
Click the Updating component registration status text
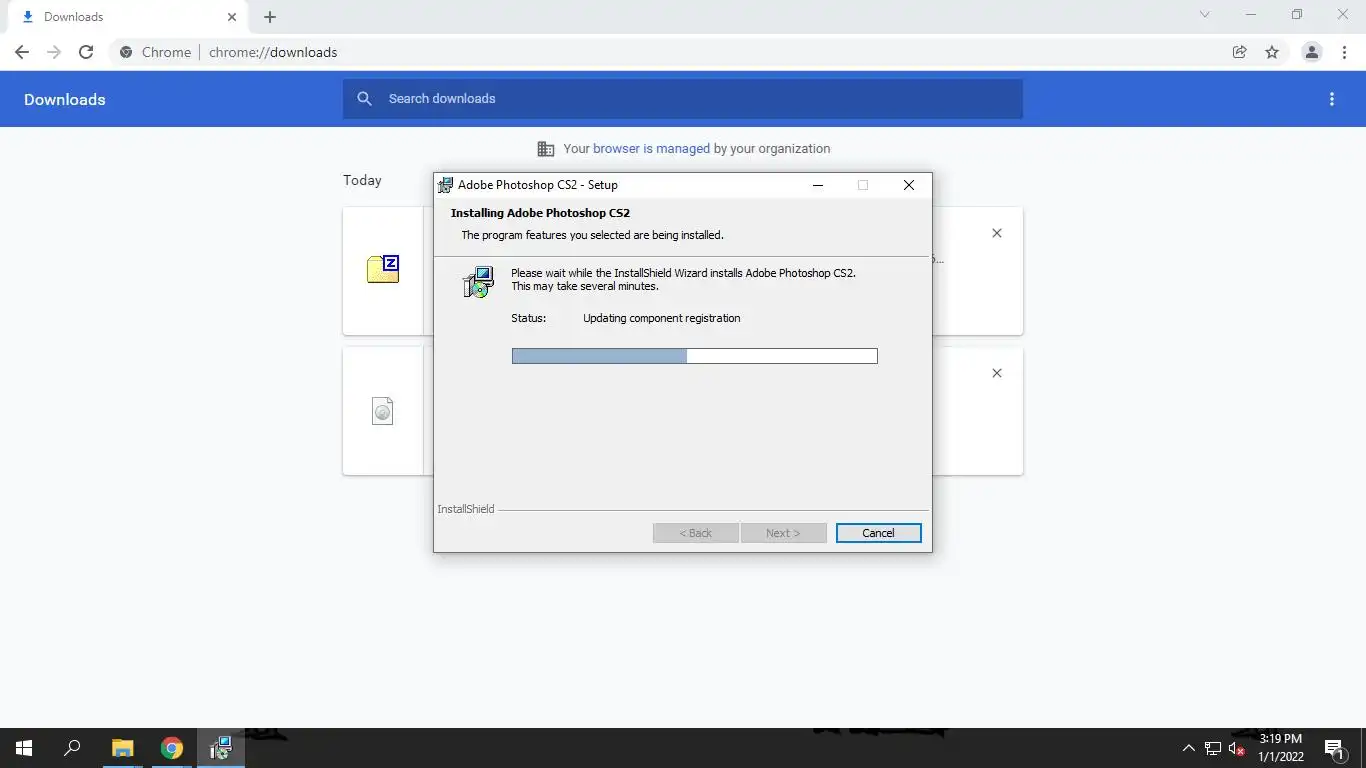pyautogui.click(x=662, y=318)
